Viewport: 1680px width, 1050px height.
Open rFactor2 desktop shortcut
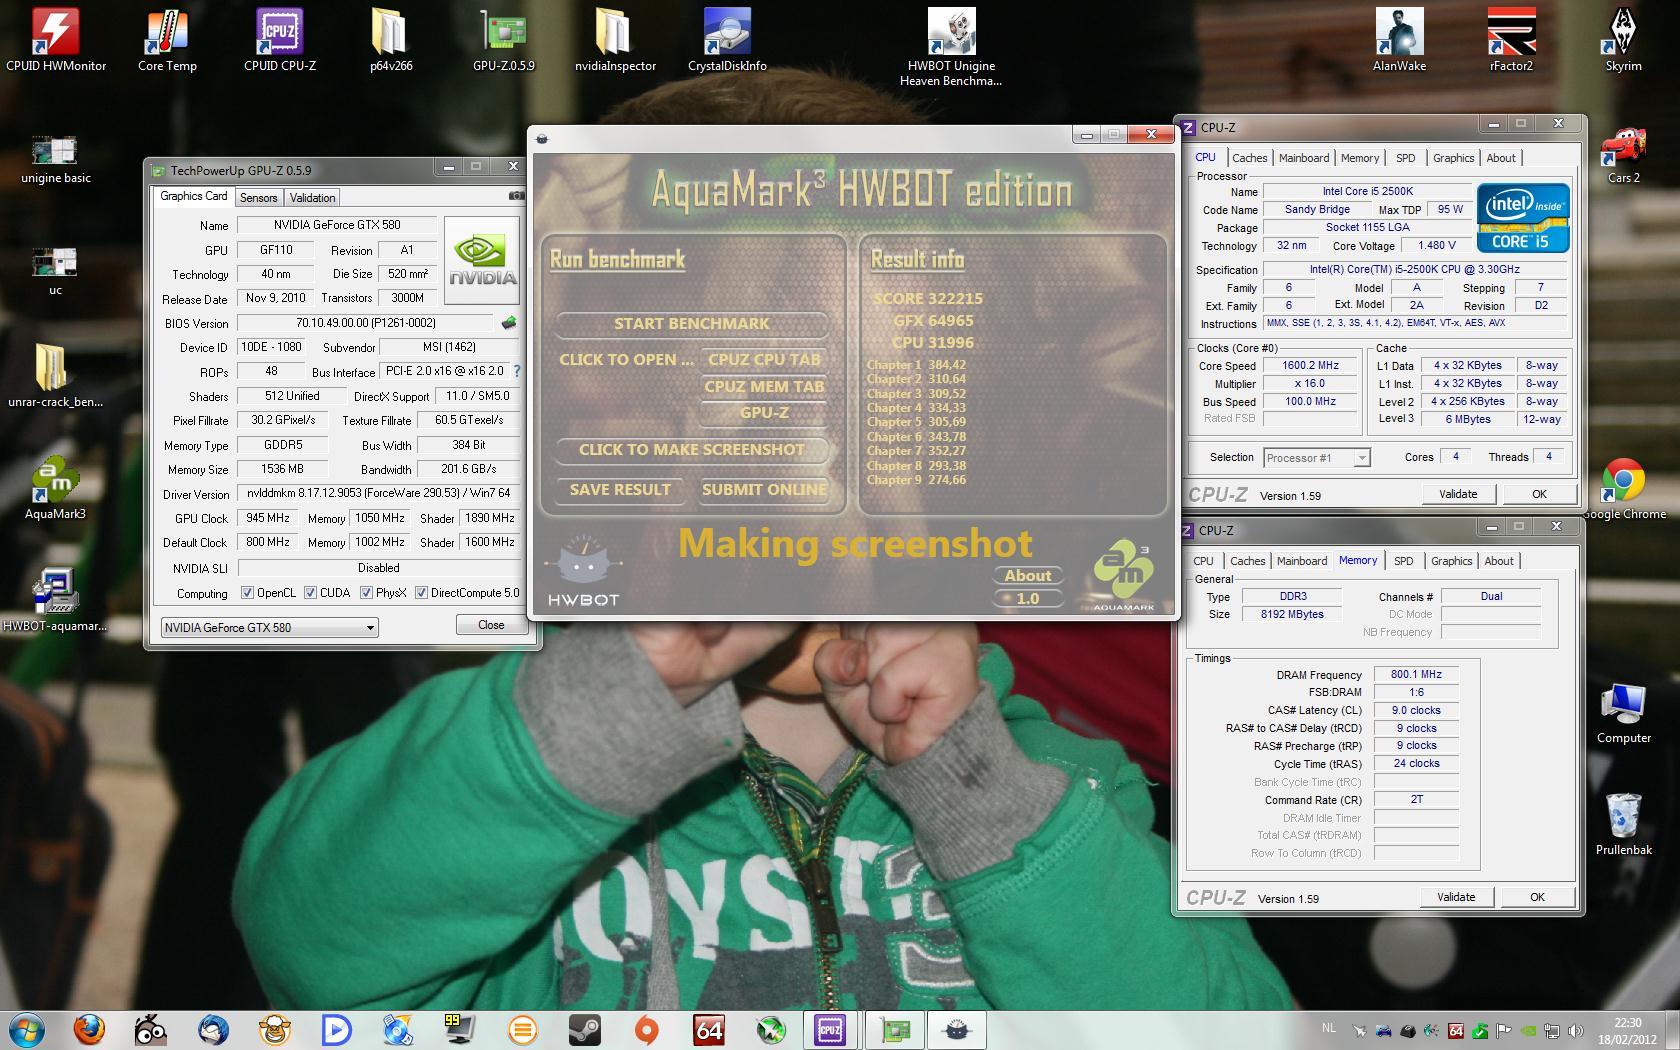click(1511, 40)
